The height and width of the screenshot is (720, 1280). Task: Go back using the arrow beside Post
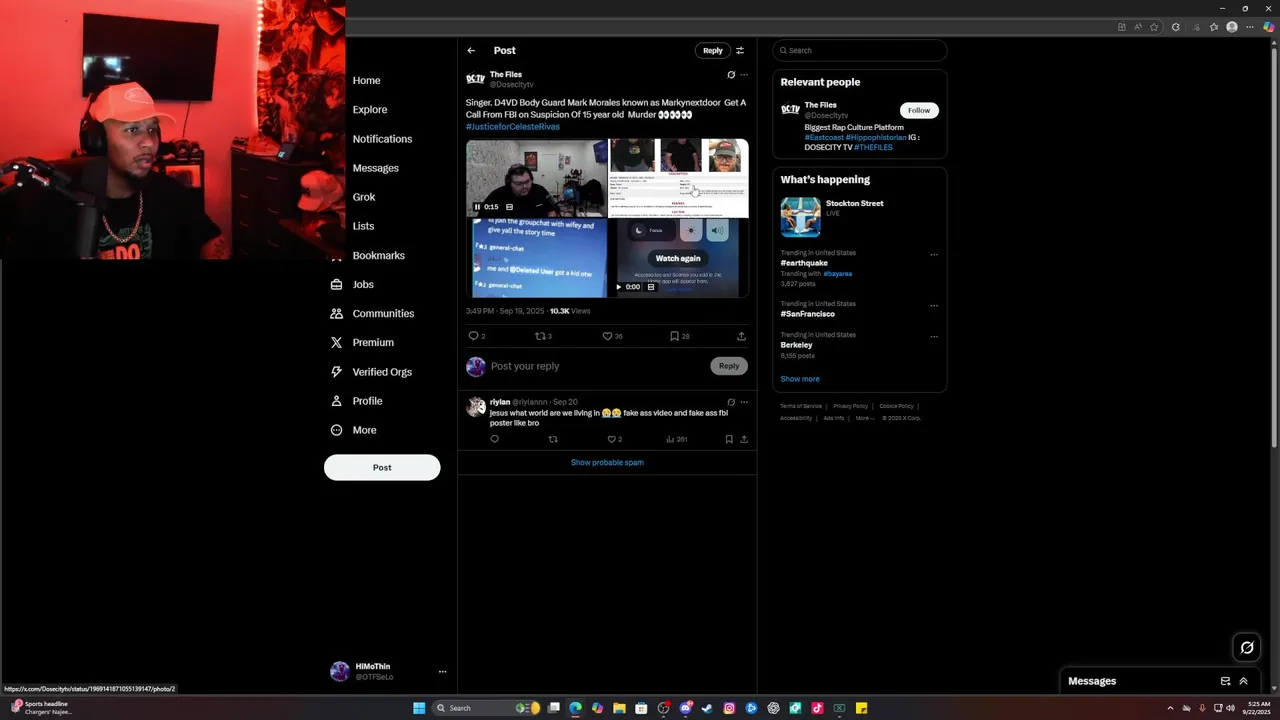tap(471, 50)
